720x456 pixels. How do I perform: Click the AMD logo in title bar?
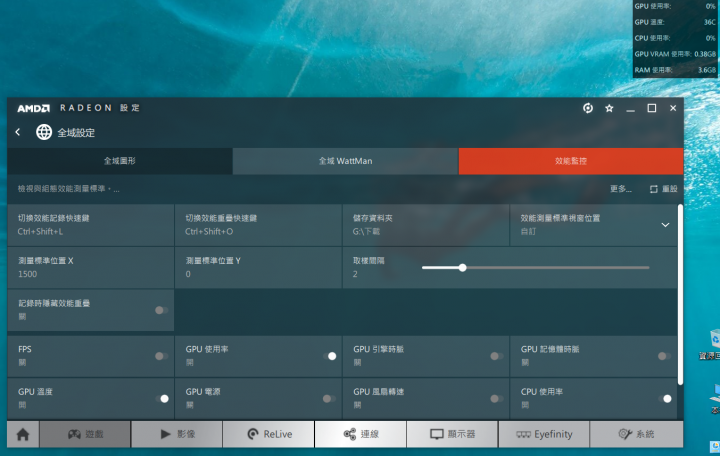pos(34,108)
